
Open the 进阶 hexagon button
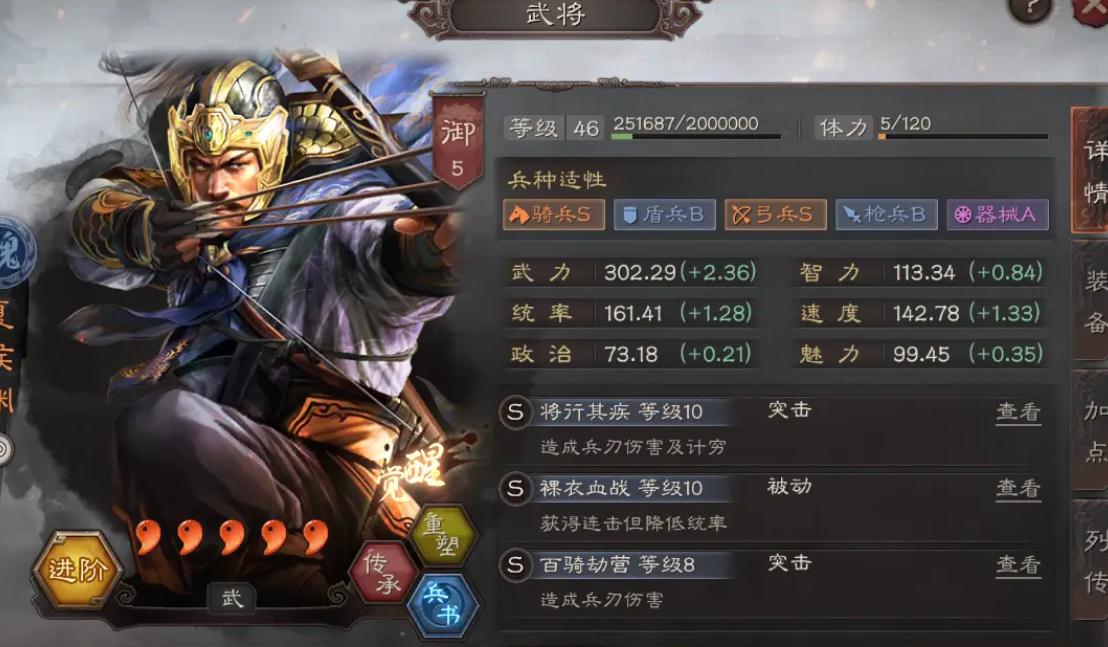click(x=76, y=569)
